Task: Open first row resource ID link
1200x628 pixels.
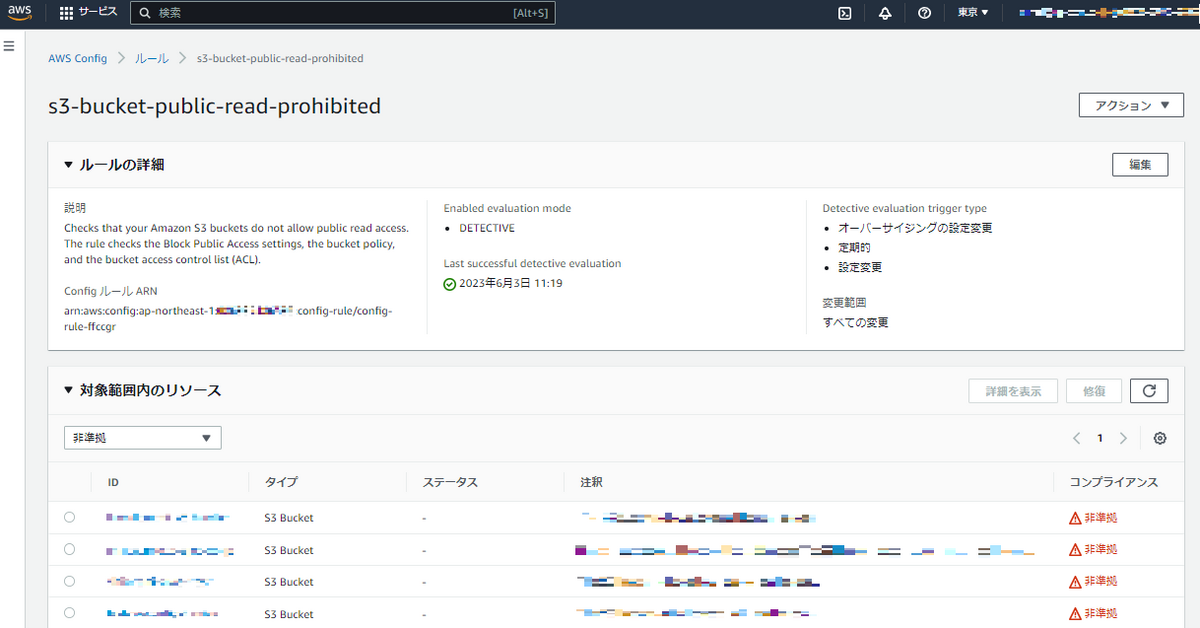Action: pyautogui.click(x=167, y=518)
